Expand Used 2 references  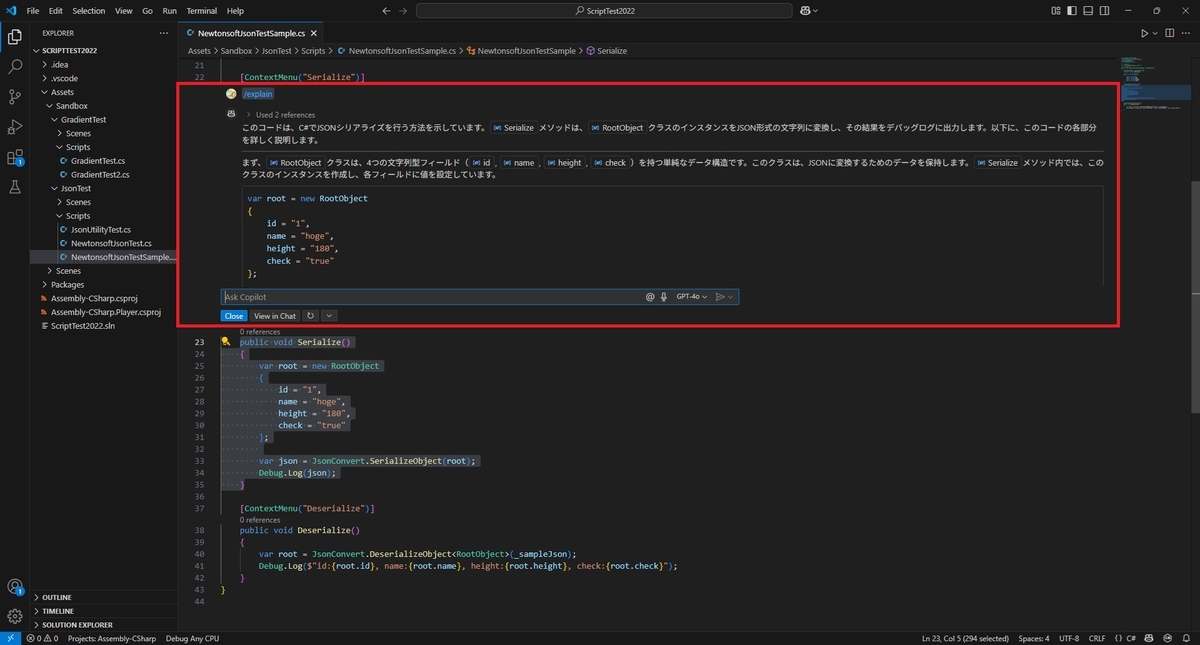click(280, 115)
